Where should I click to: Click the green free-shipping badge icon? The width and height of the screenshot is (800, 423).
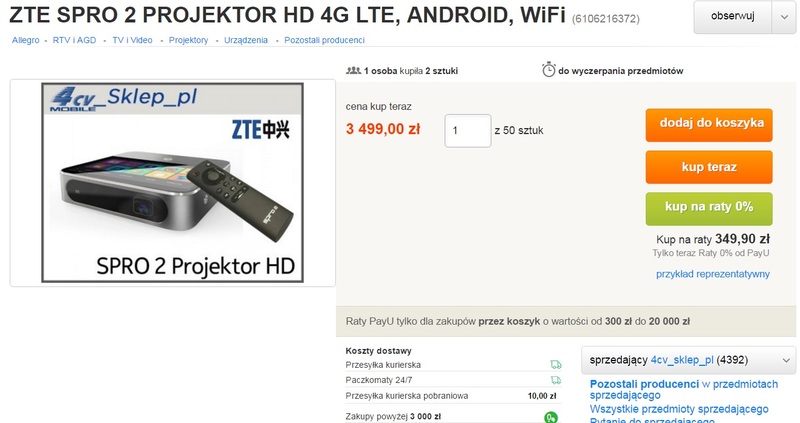coord(551,417)
